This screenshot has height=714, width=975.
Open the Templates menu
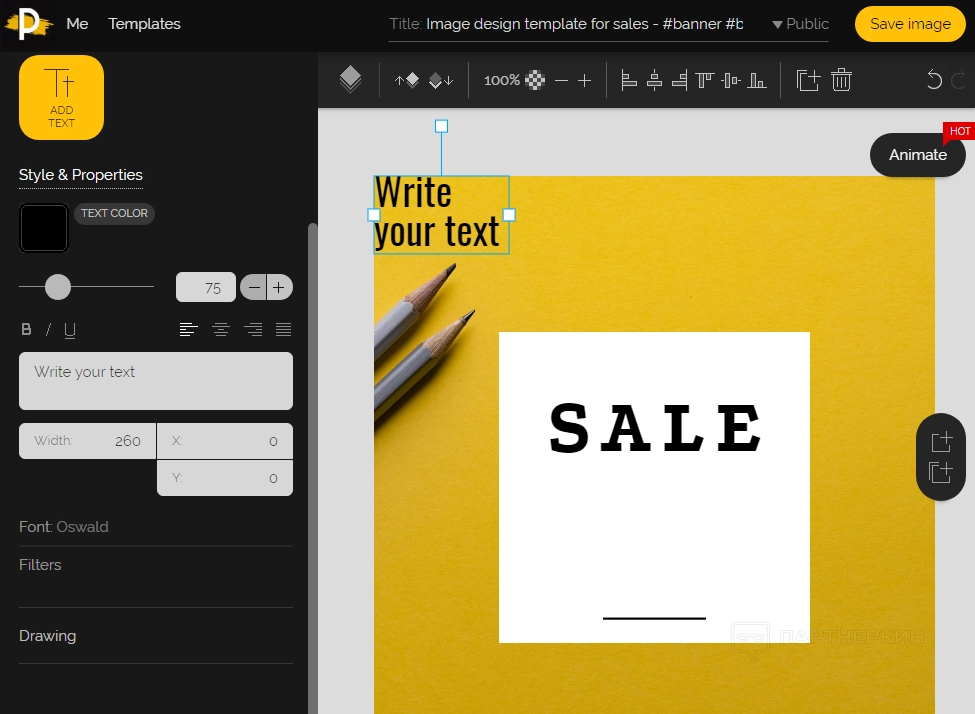144,24
